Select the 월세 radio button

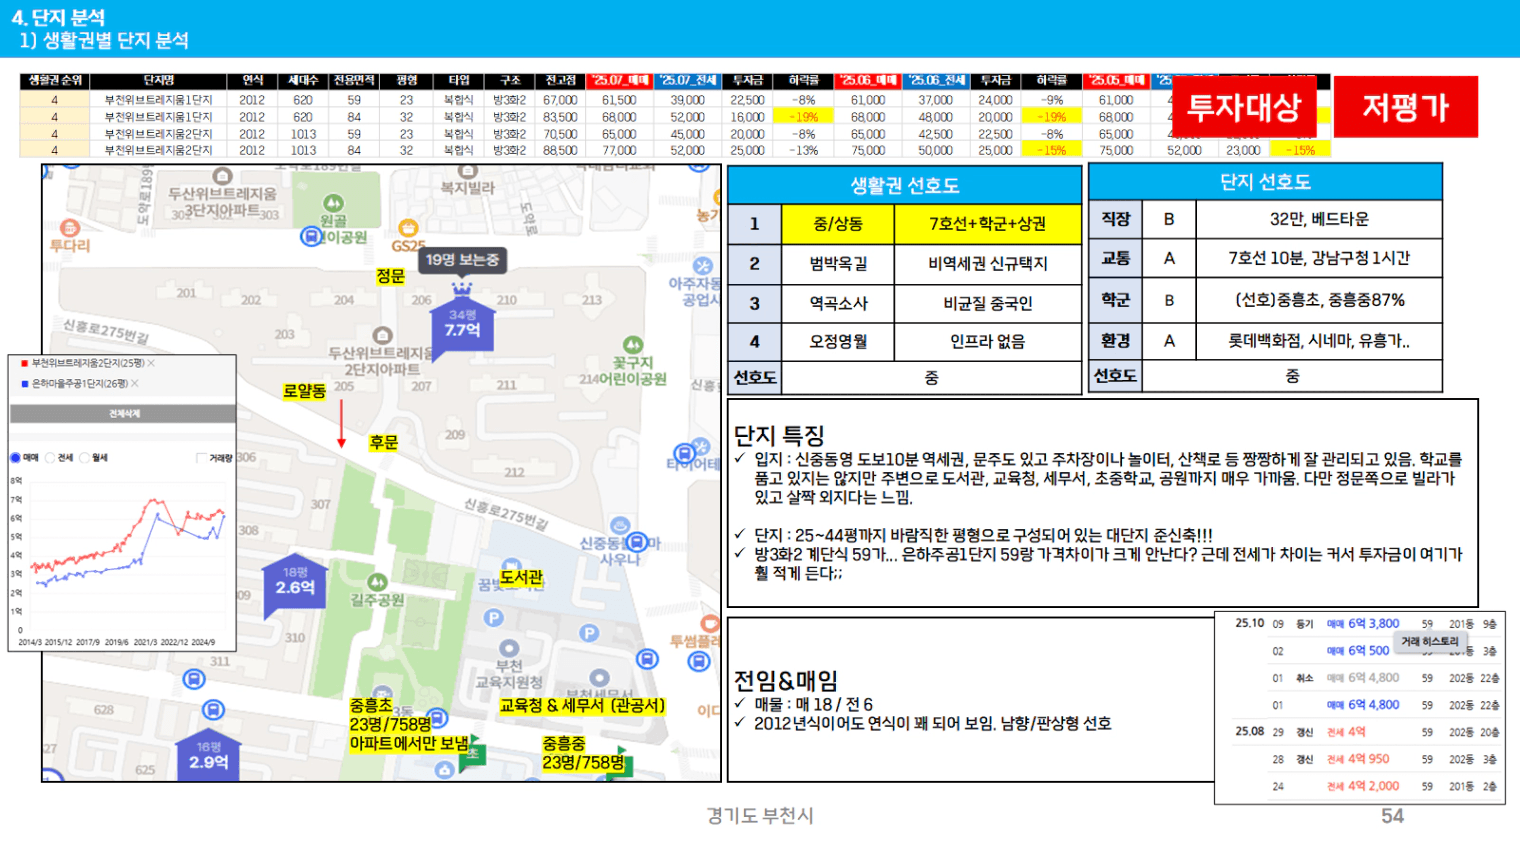tap(85, 458)
